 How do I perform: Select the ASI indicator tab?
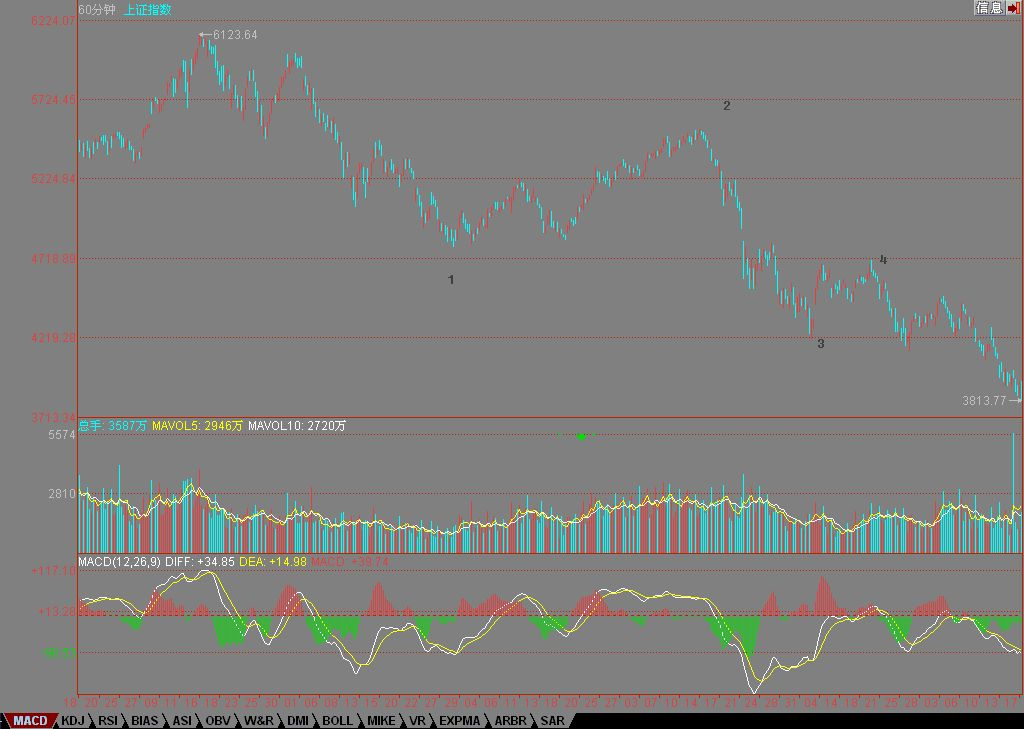pos(182,721)
